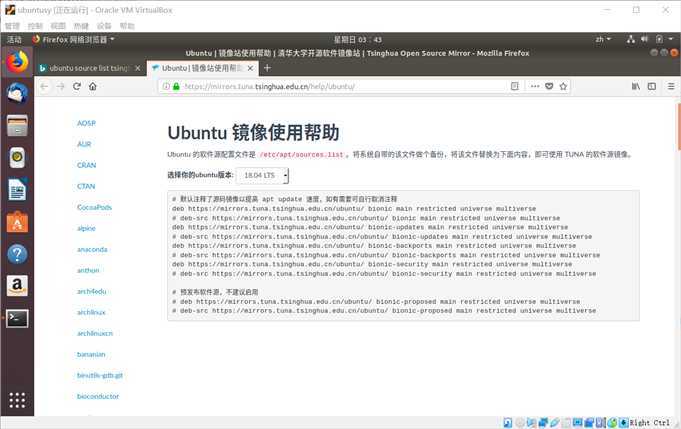Open the Firefox hamburger menu

pos(671,86)
